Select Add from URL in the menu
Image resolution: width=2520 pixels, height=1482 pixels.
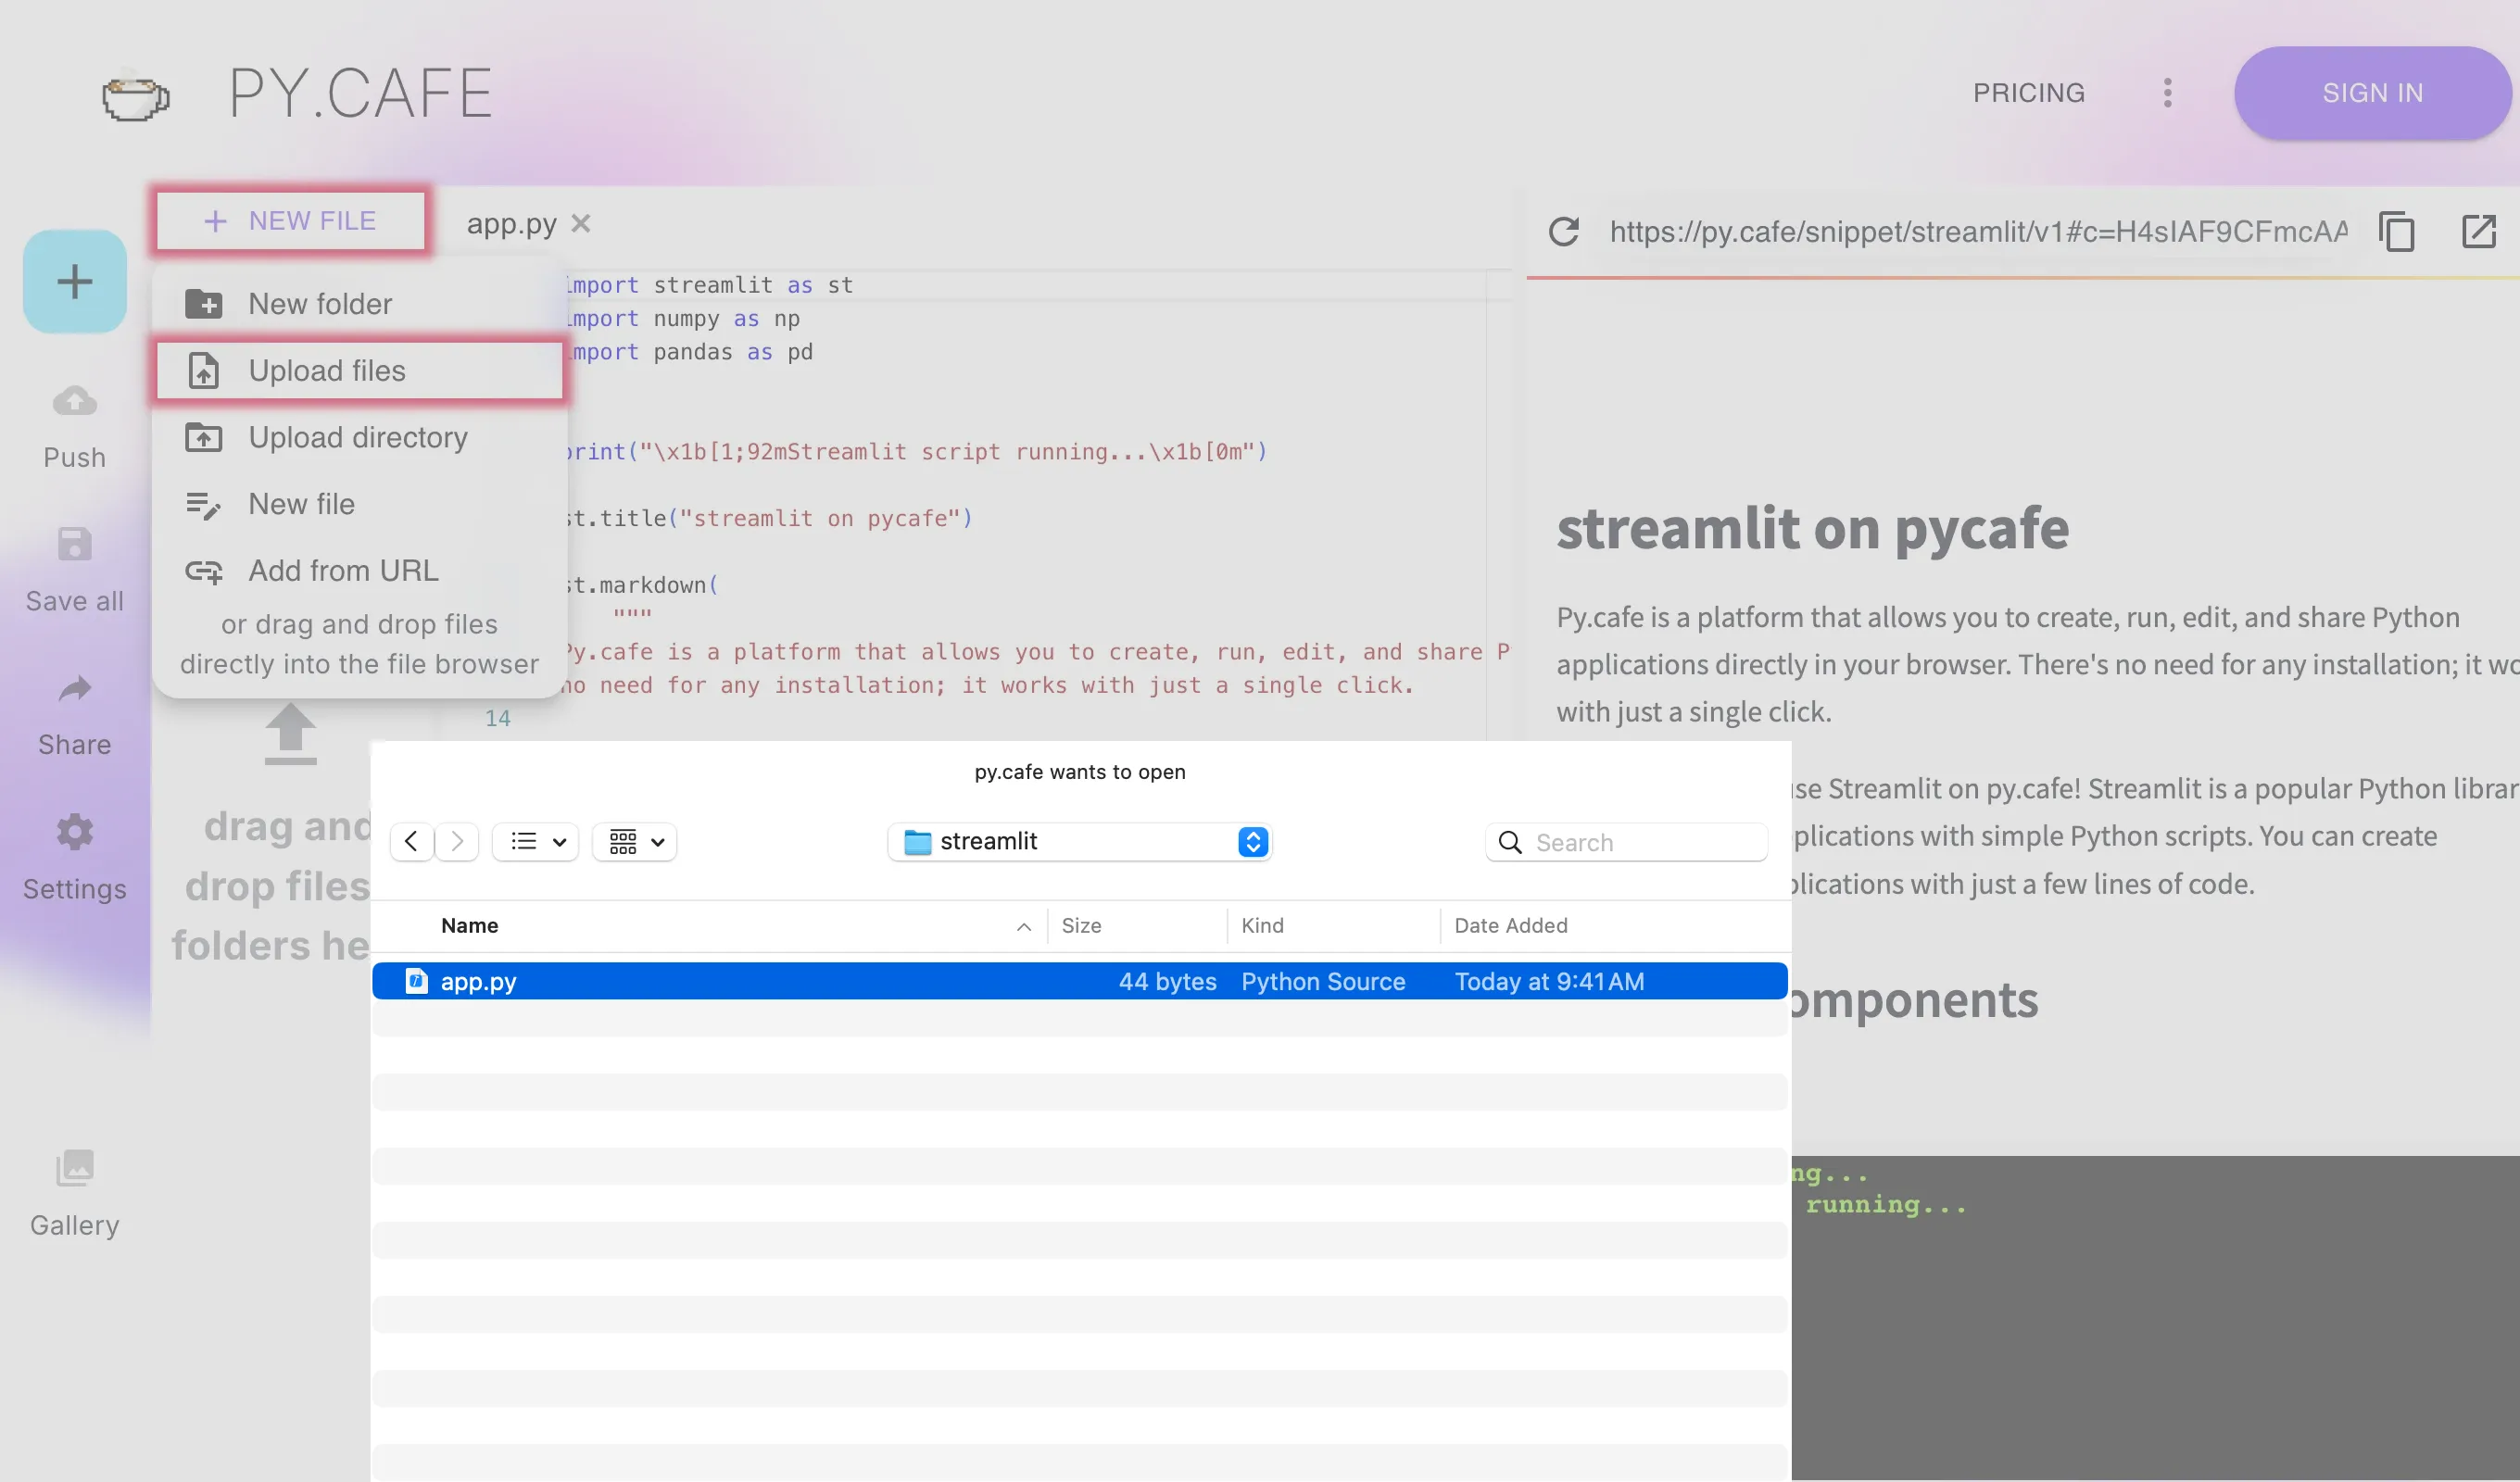(343, 570)
